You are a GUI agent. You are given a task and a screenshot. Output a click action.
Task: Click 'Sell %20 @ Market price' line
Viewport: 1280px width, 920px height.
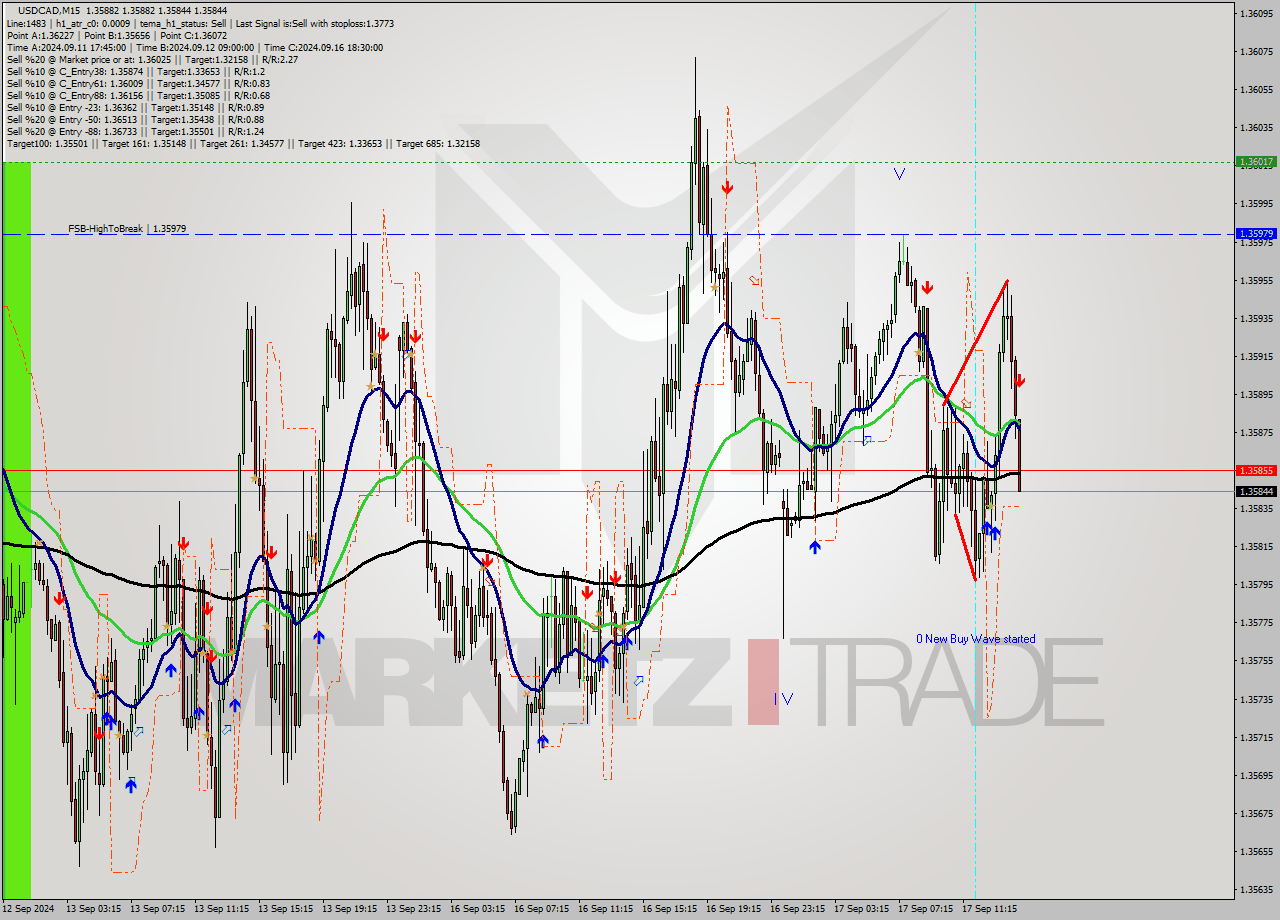click(x=152, y=59)
